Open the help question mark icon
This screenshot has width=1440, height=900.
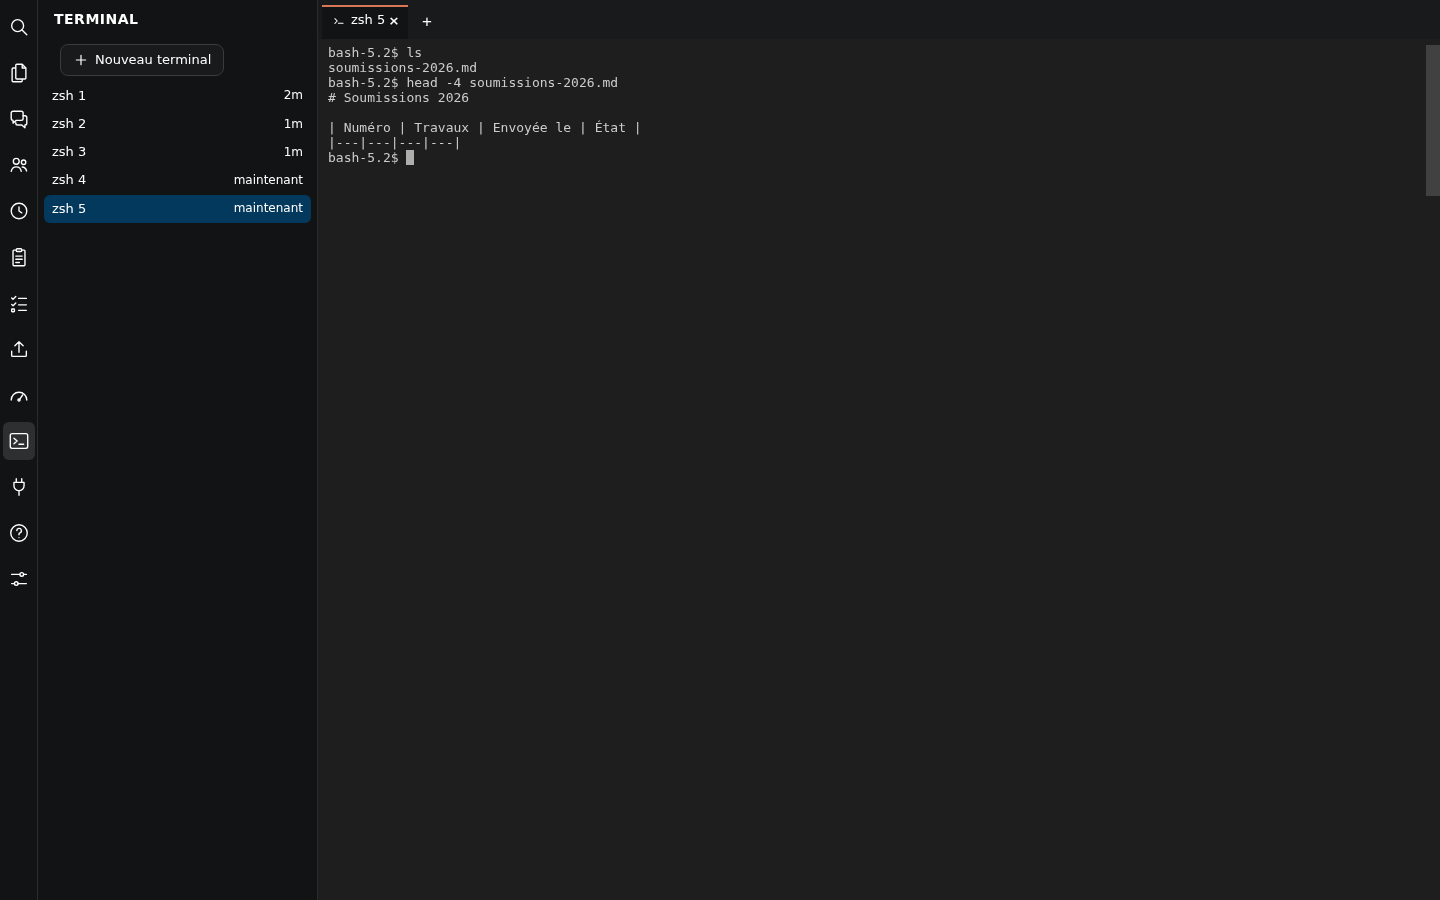(x=19, y=533)
